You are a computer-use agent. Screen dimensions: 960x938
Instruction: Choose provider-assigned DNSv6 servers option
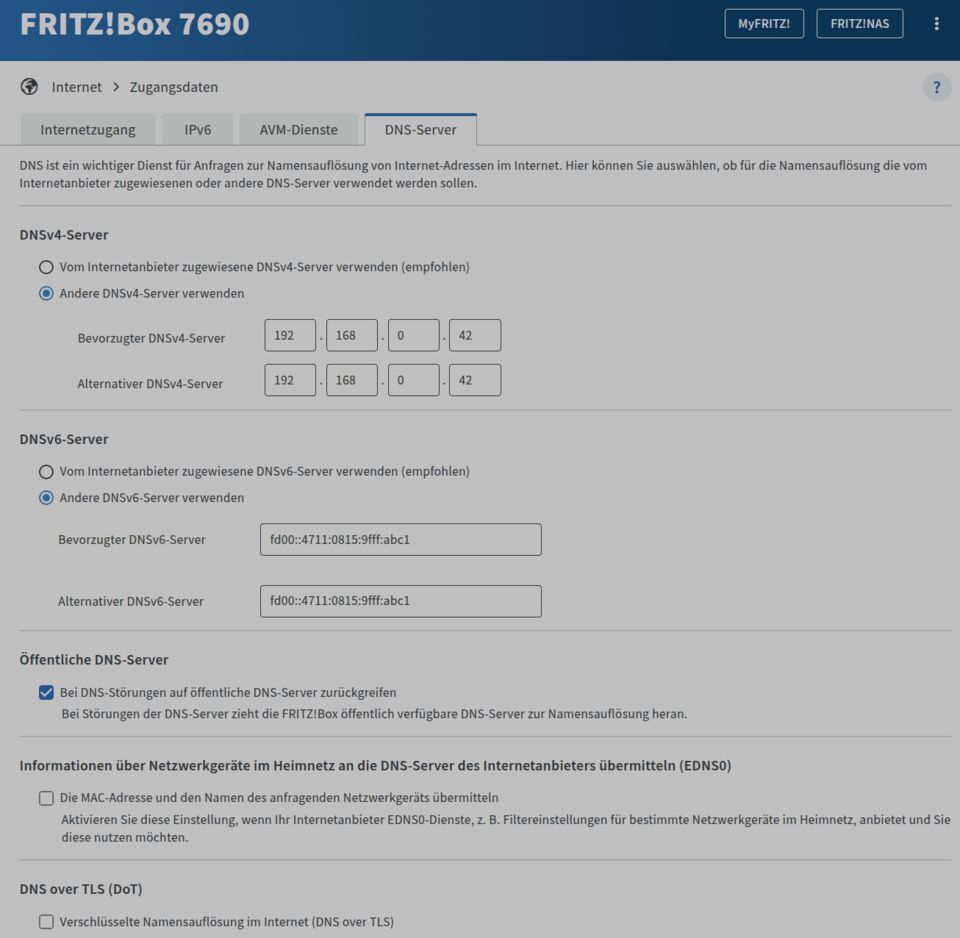[x=46, y=472]
